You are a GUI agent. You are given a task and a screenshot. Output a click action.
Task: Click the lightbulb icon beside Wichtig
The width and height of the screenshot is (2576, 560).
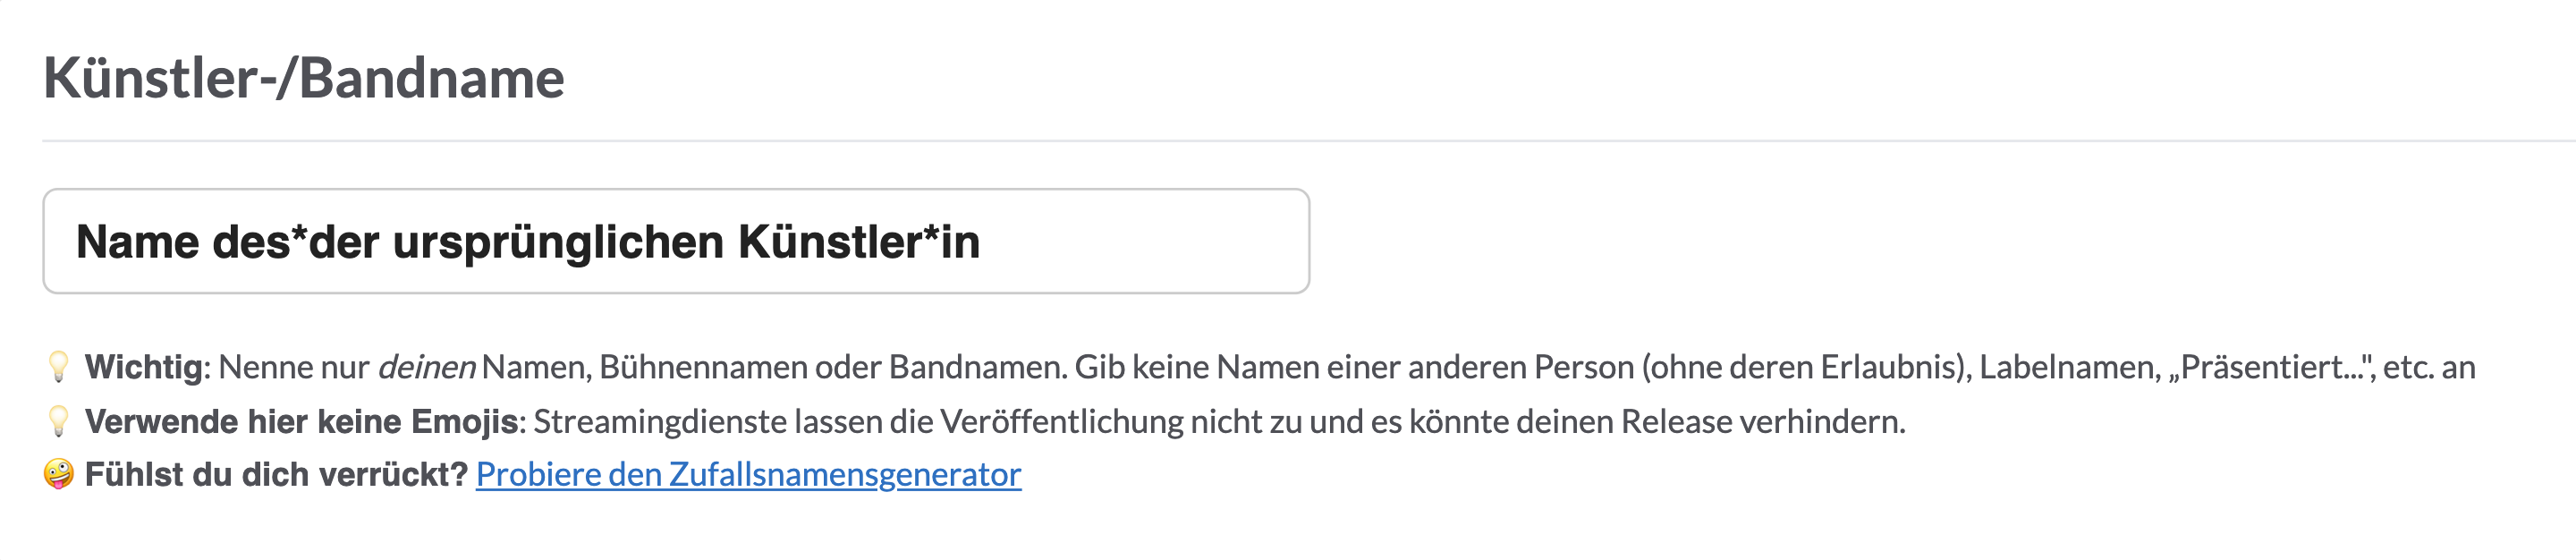pyautogui.click(x=58, y=367)
